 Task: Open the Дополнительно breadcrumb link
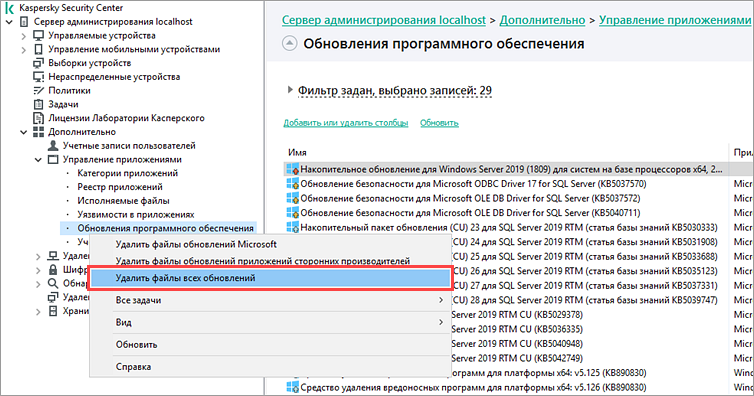(x=542, y=20)
